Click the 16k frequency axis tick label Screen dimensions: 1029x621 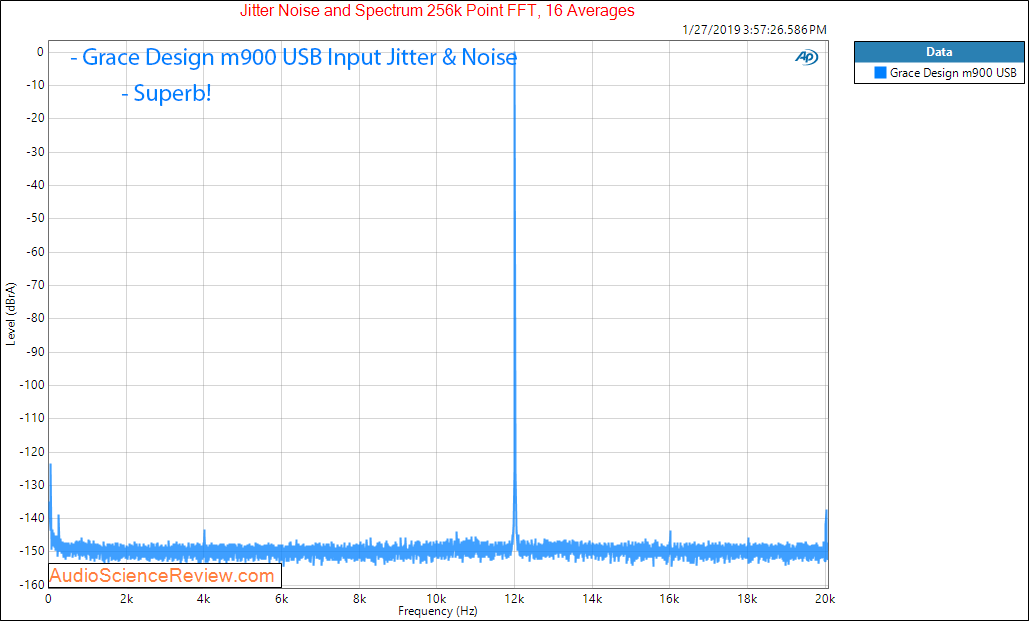click(x=669, y=599)
